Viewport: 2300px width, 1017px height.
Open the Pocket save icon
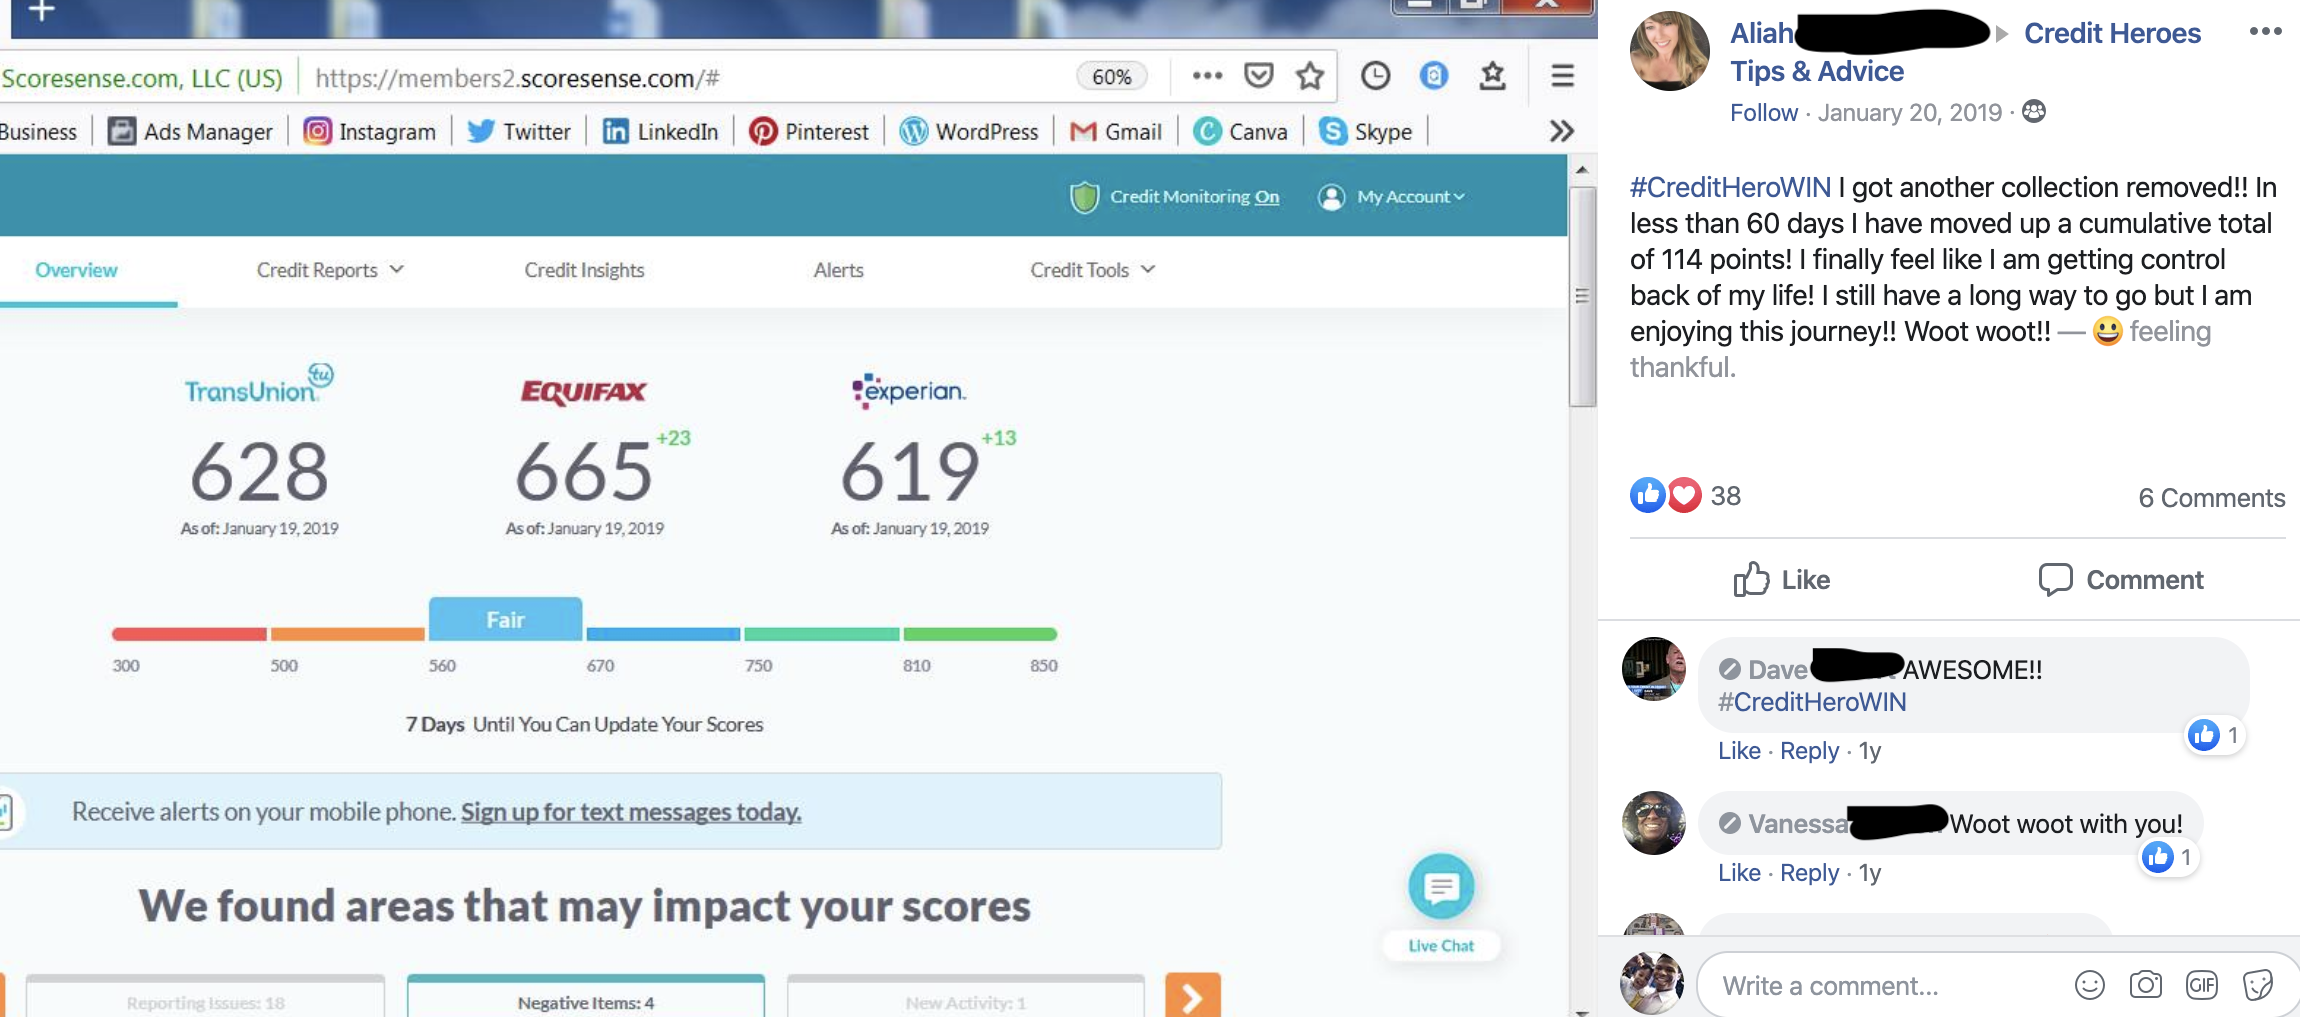[x=1258, y=76]
